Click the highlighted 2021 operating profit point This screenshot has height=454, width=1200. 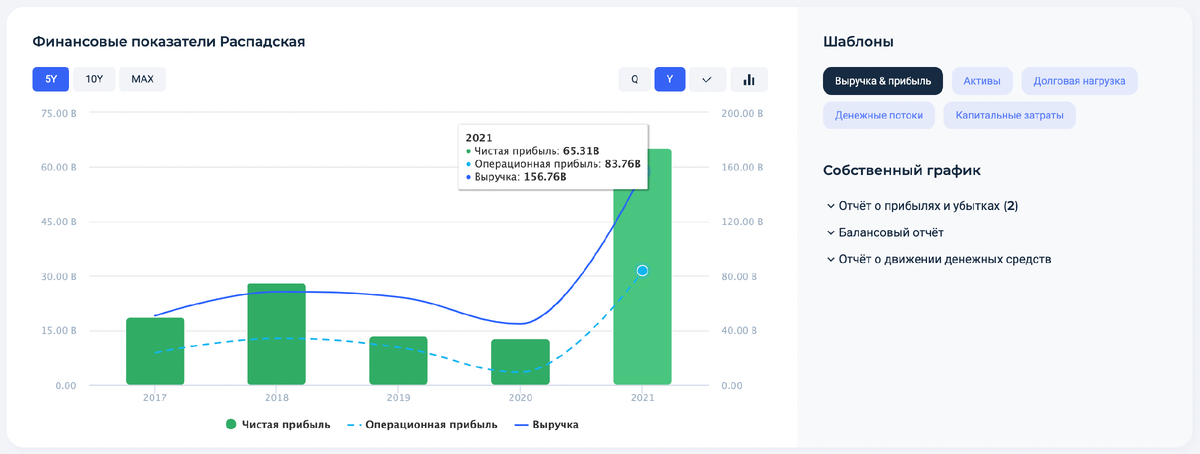643,271
